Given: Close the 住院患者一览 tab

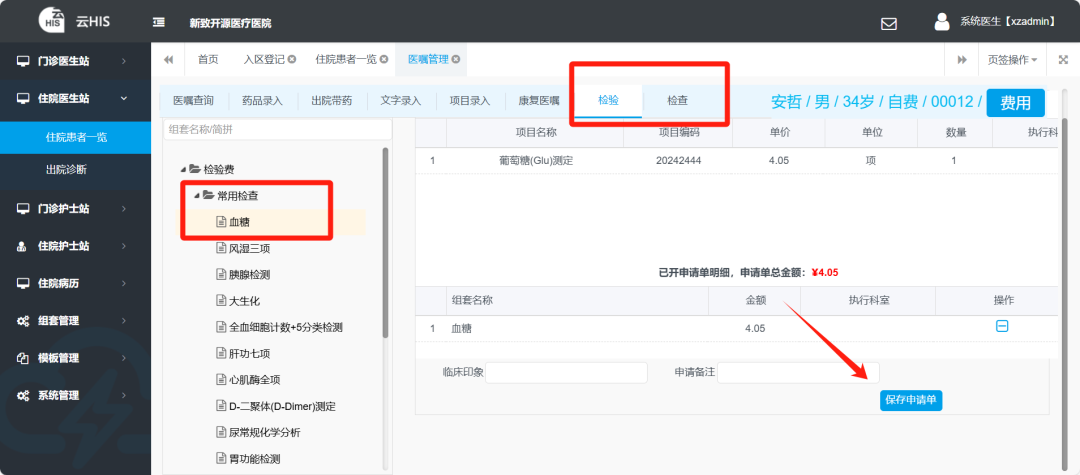Looking at the screenshot, I should tap(384, 60).
